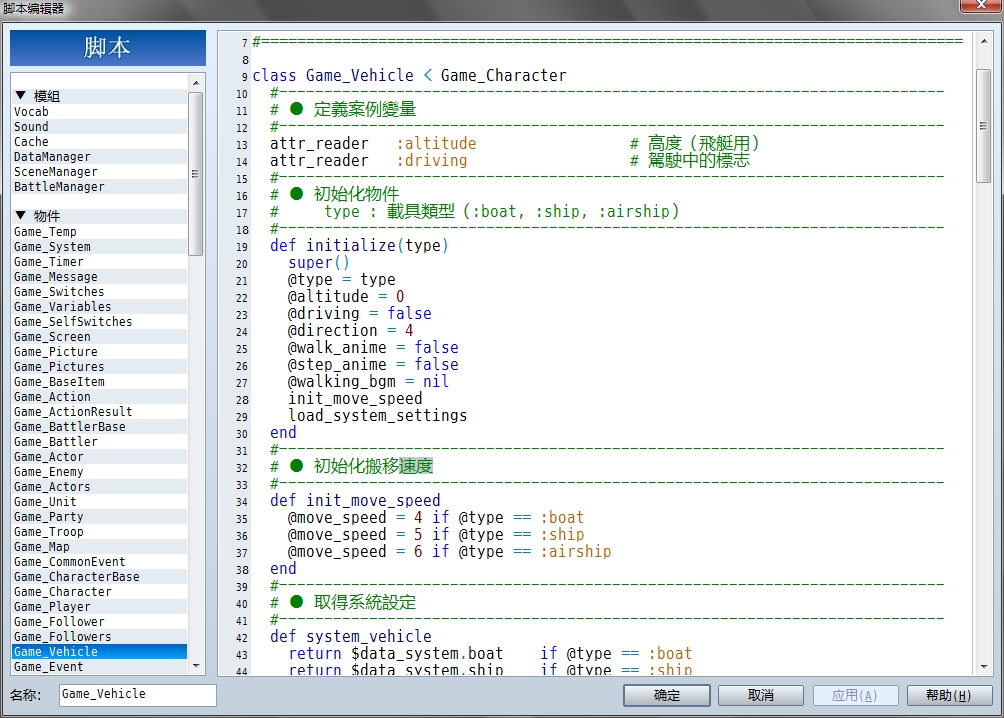Close the script editor window
The height and width of the screenshot is (718, 1004).
(980, 5)
